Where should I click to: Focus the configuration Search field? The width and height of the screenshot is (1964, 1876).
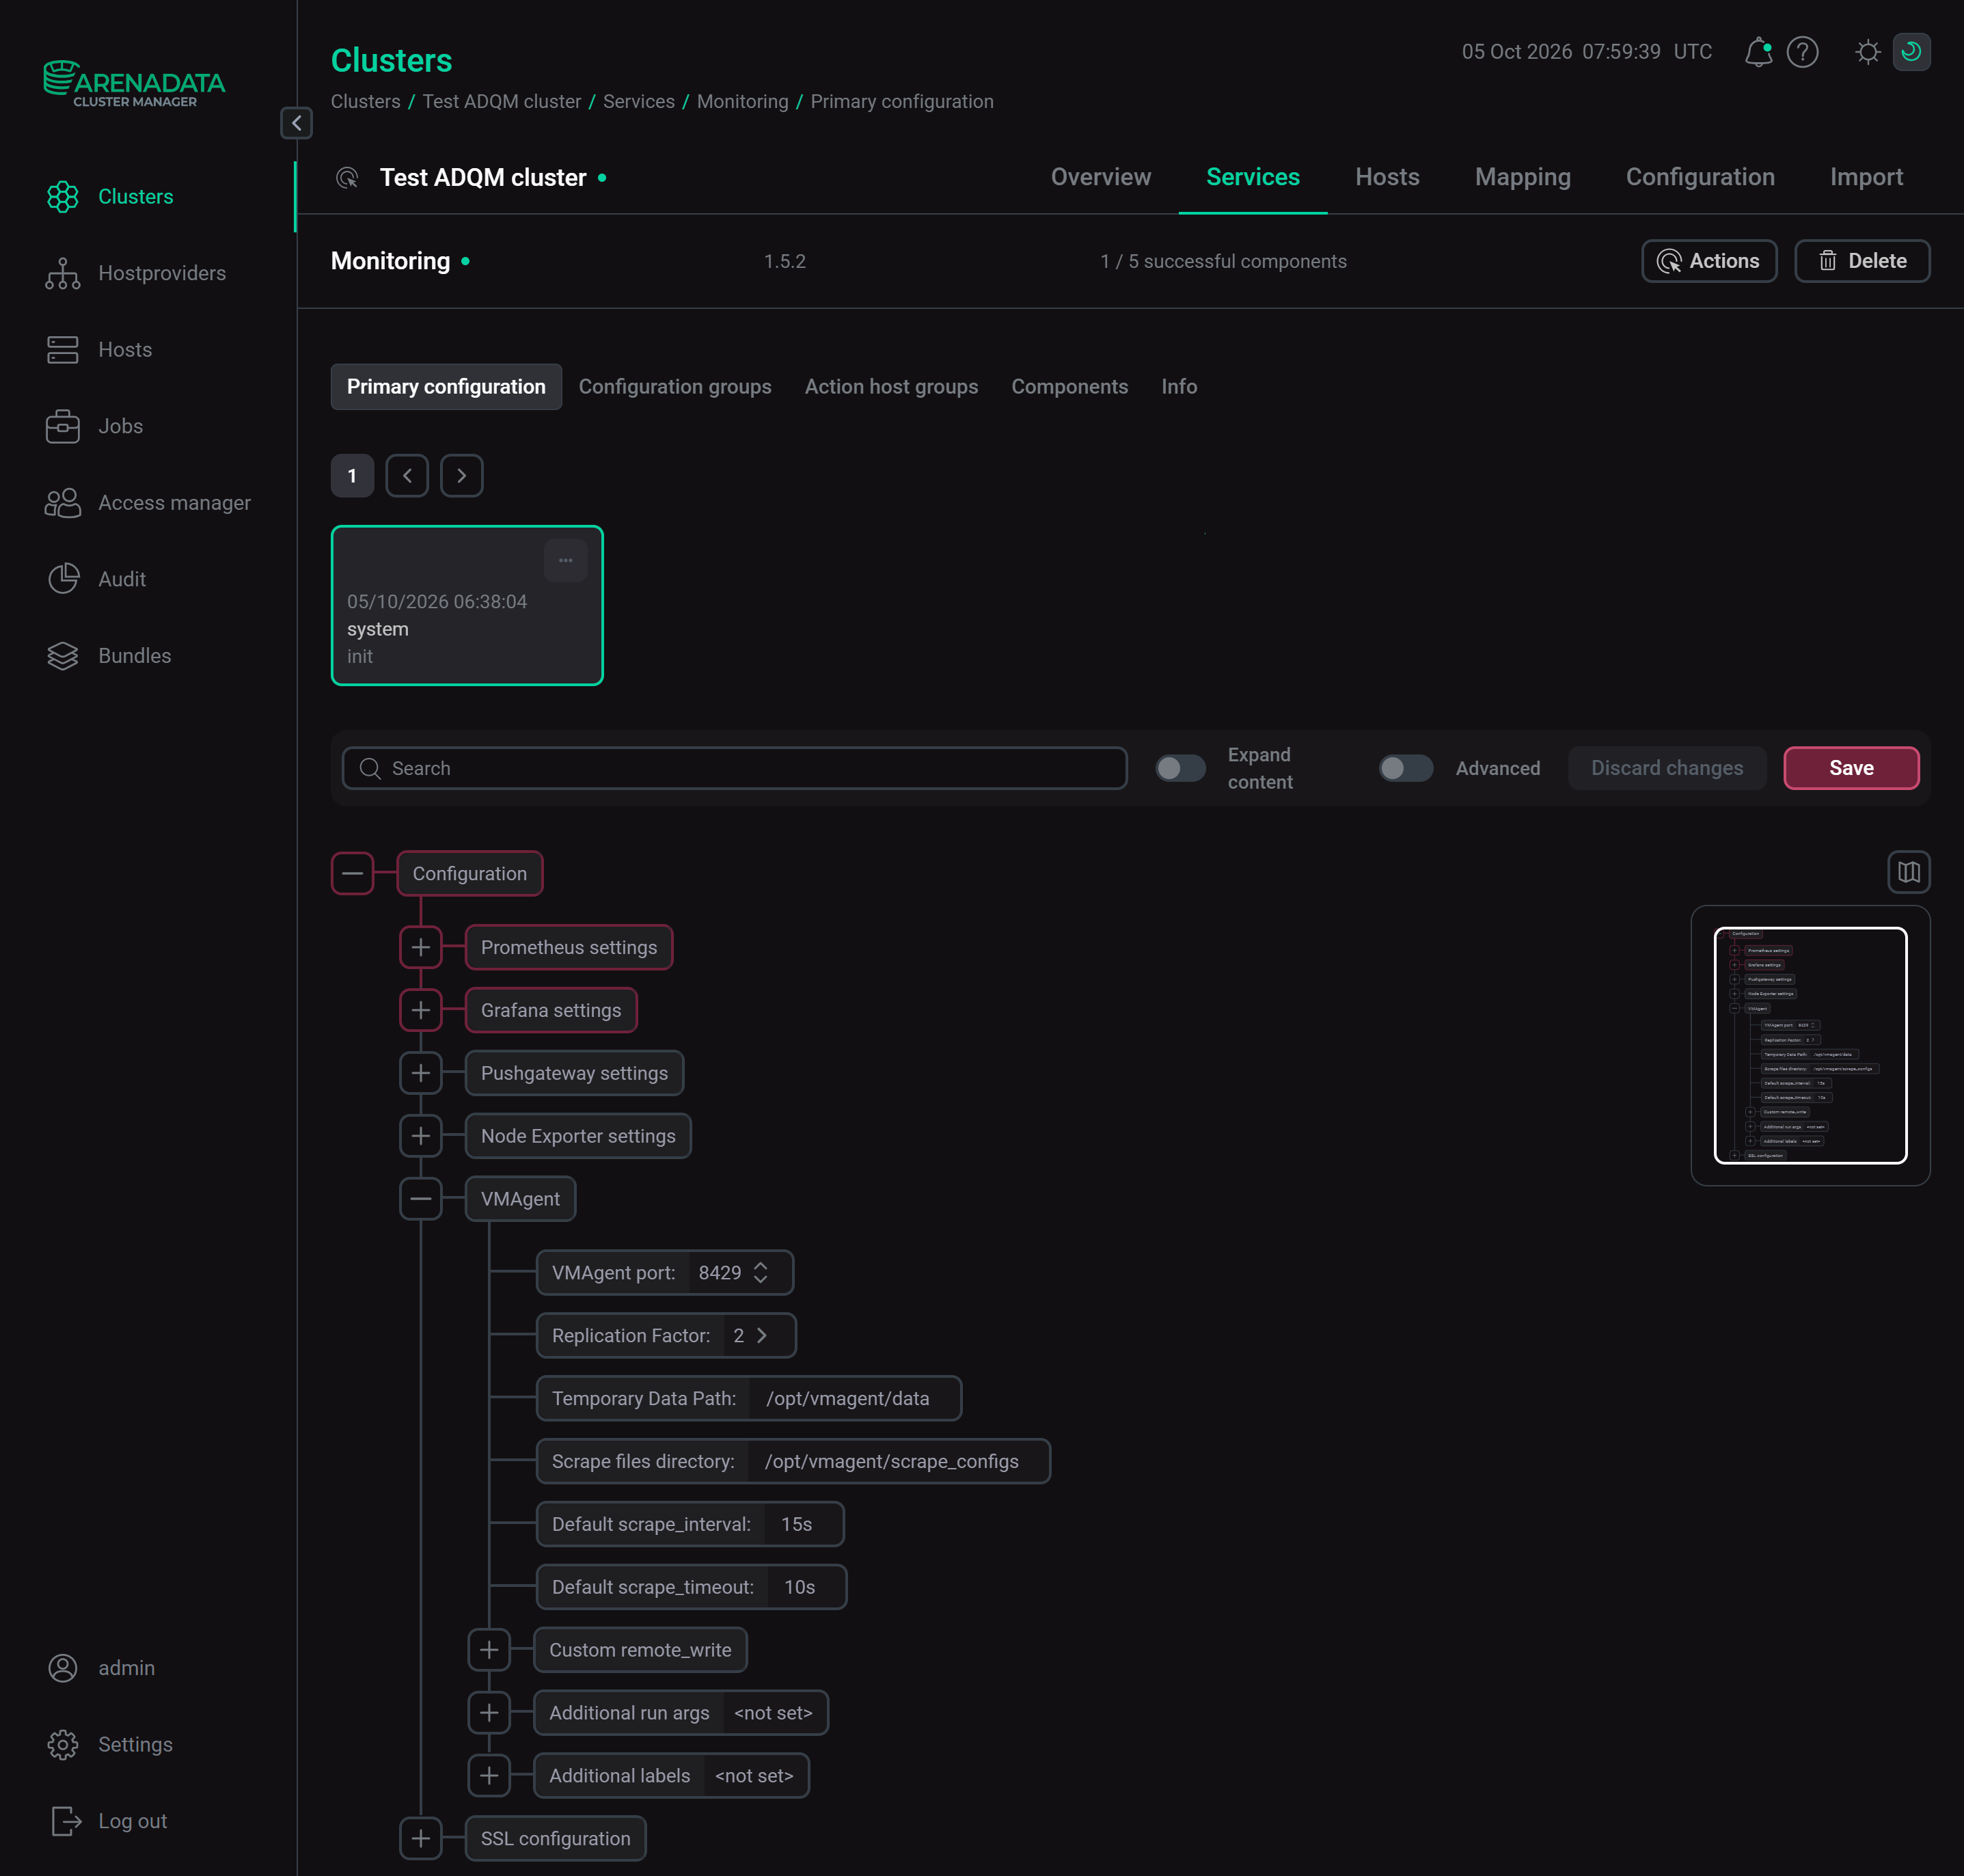click(734, 768)
